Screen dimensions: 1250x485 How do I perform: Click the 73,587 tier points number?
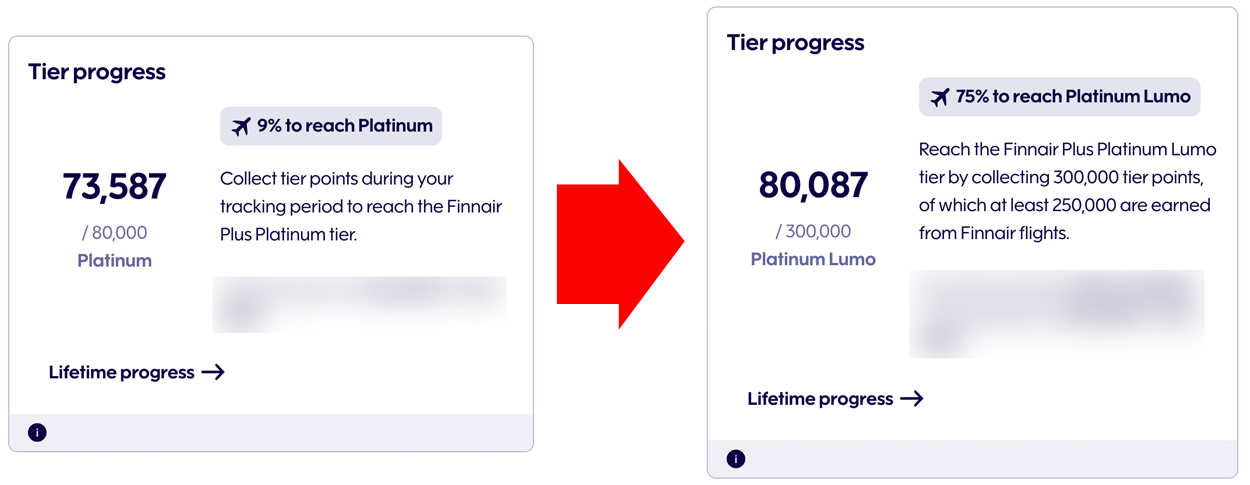(114, 187)
